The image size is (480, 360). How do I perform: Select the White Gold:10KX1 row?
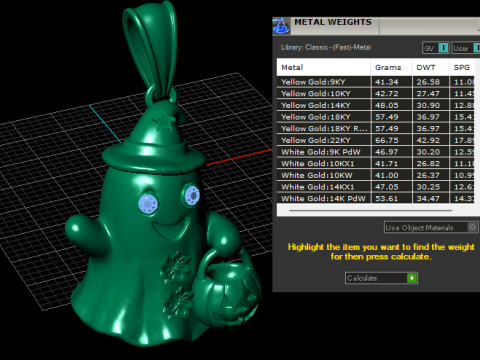point(376,163)
